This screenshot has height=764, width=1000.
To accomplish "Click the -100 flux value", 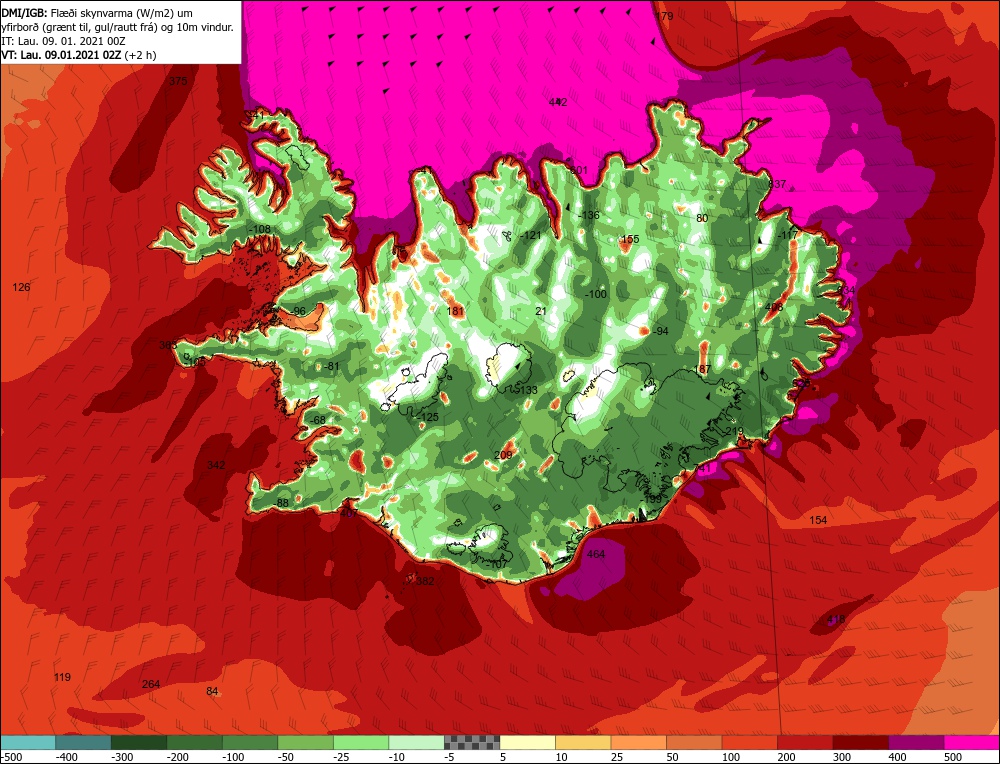I will (x=596, y=294).
